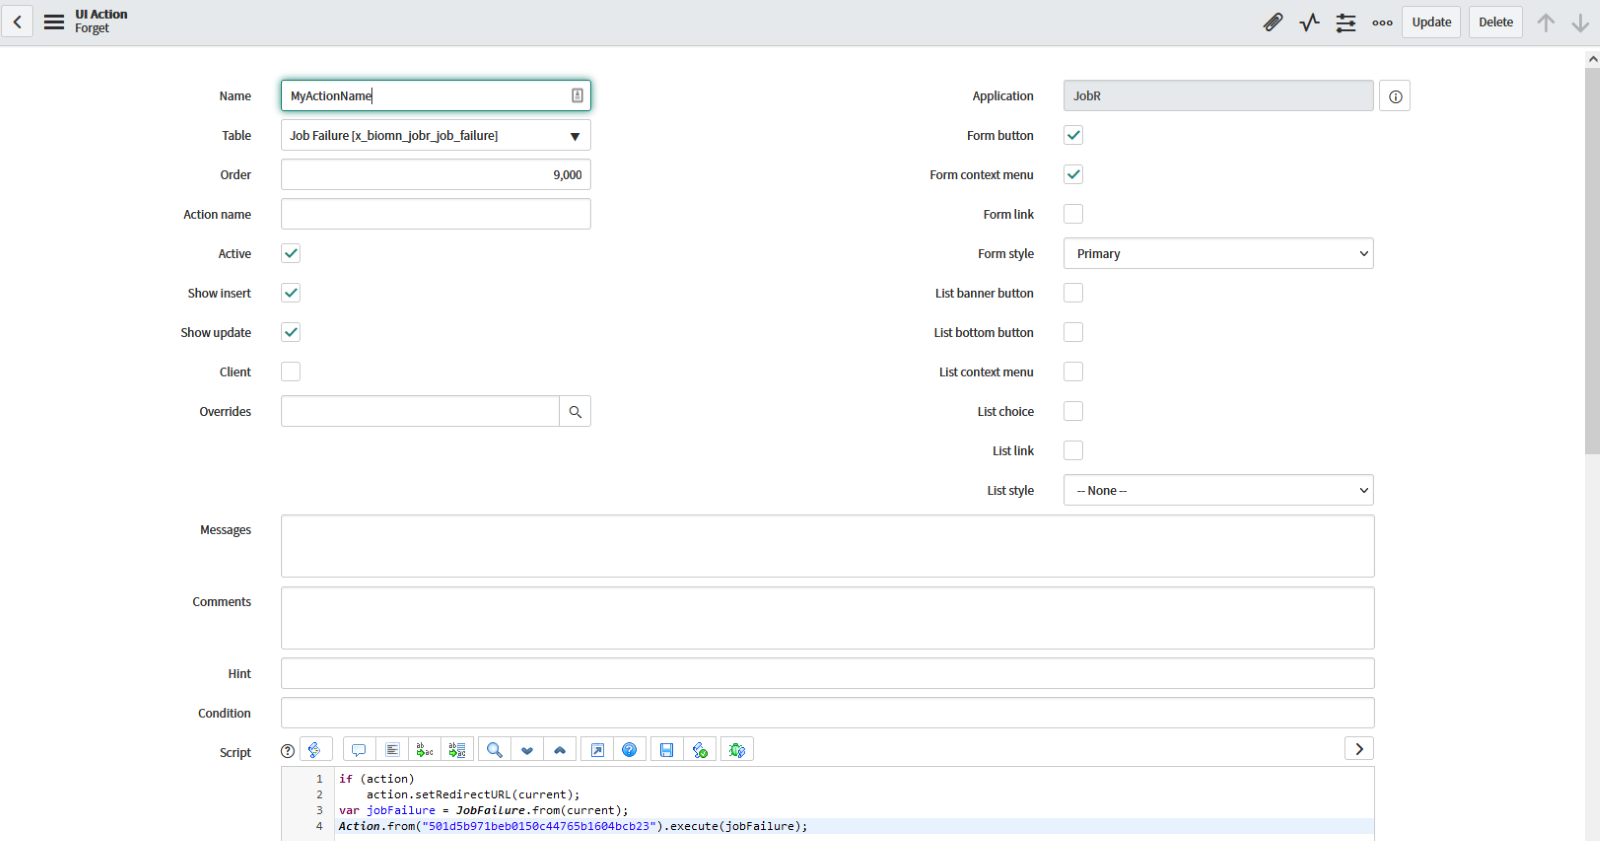The image size is (1600, 841).
Task: Click the Delete button
Action: coord(1495,22)
